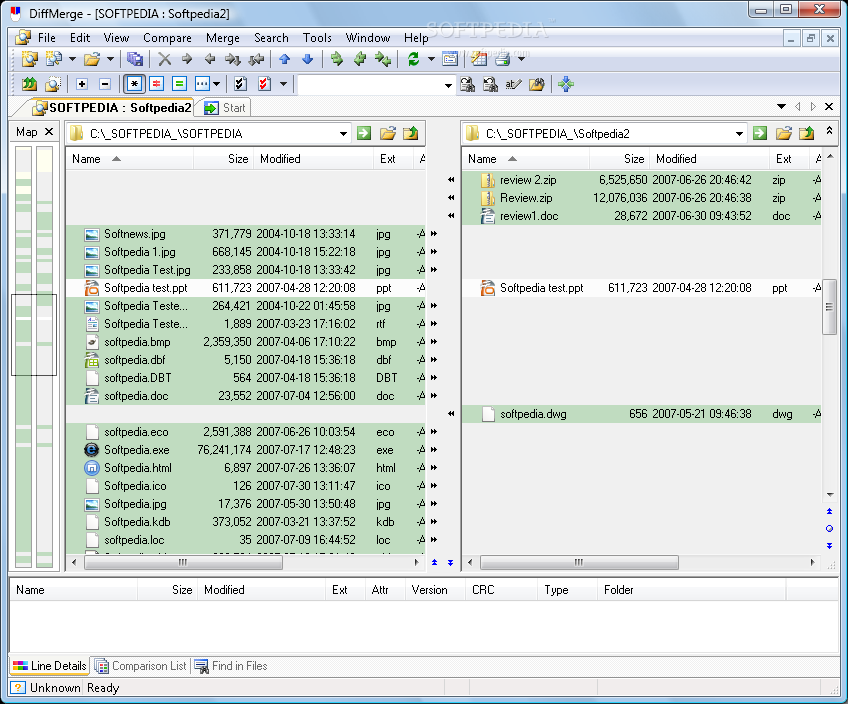Click the left pane green go arrow button

click(364, 133)
